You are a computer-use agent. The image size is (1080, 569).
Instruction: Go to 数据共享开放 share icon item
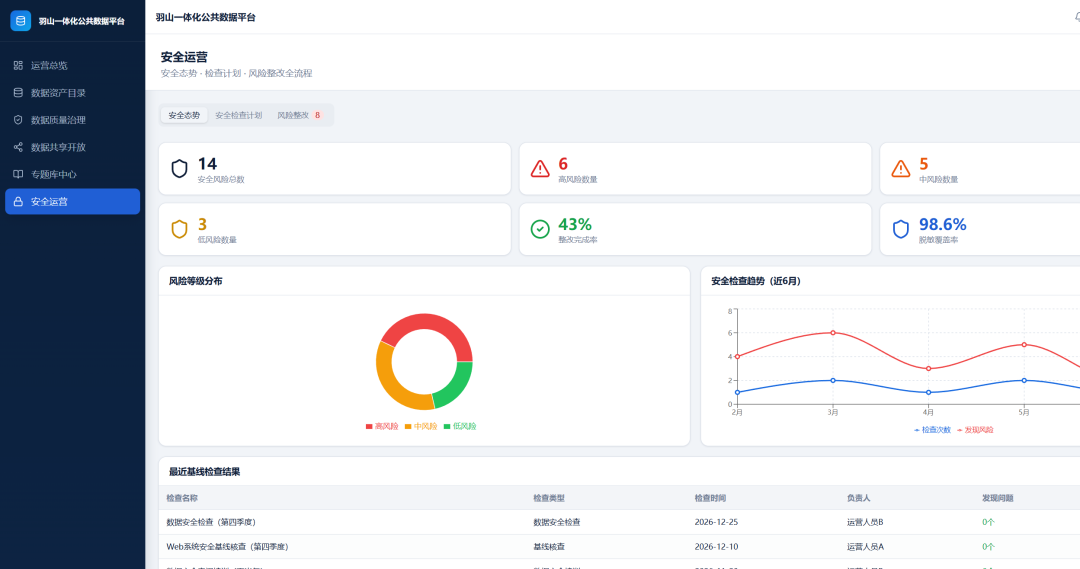coord(19,147)
